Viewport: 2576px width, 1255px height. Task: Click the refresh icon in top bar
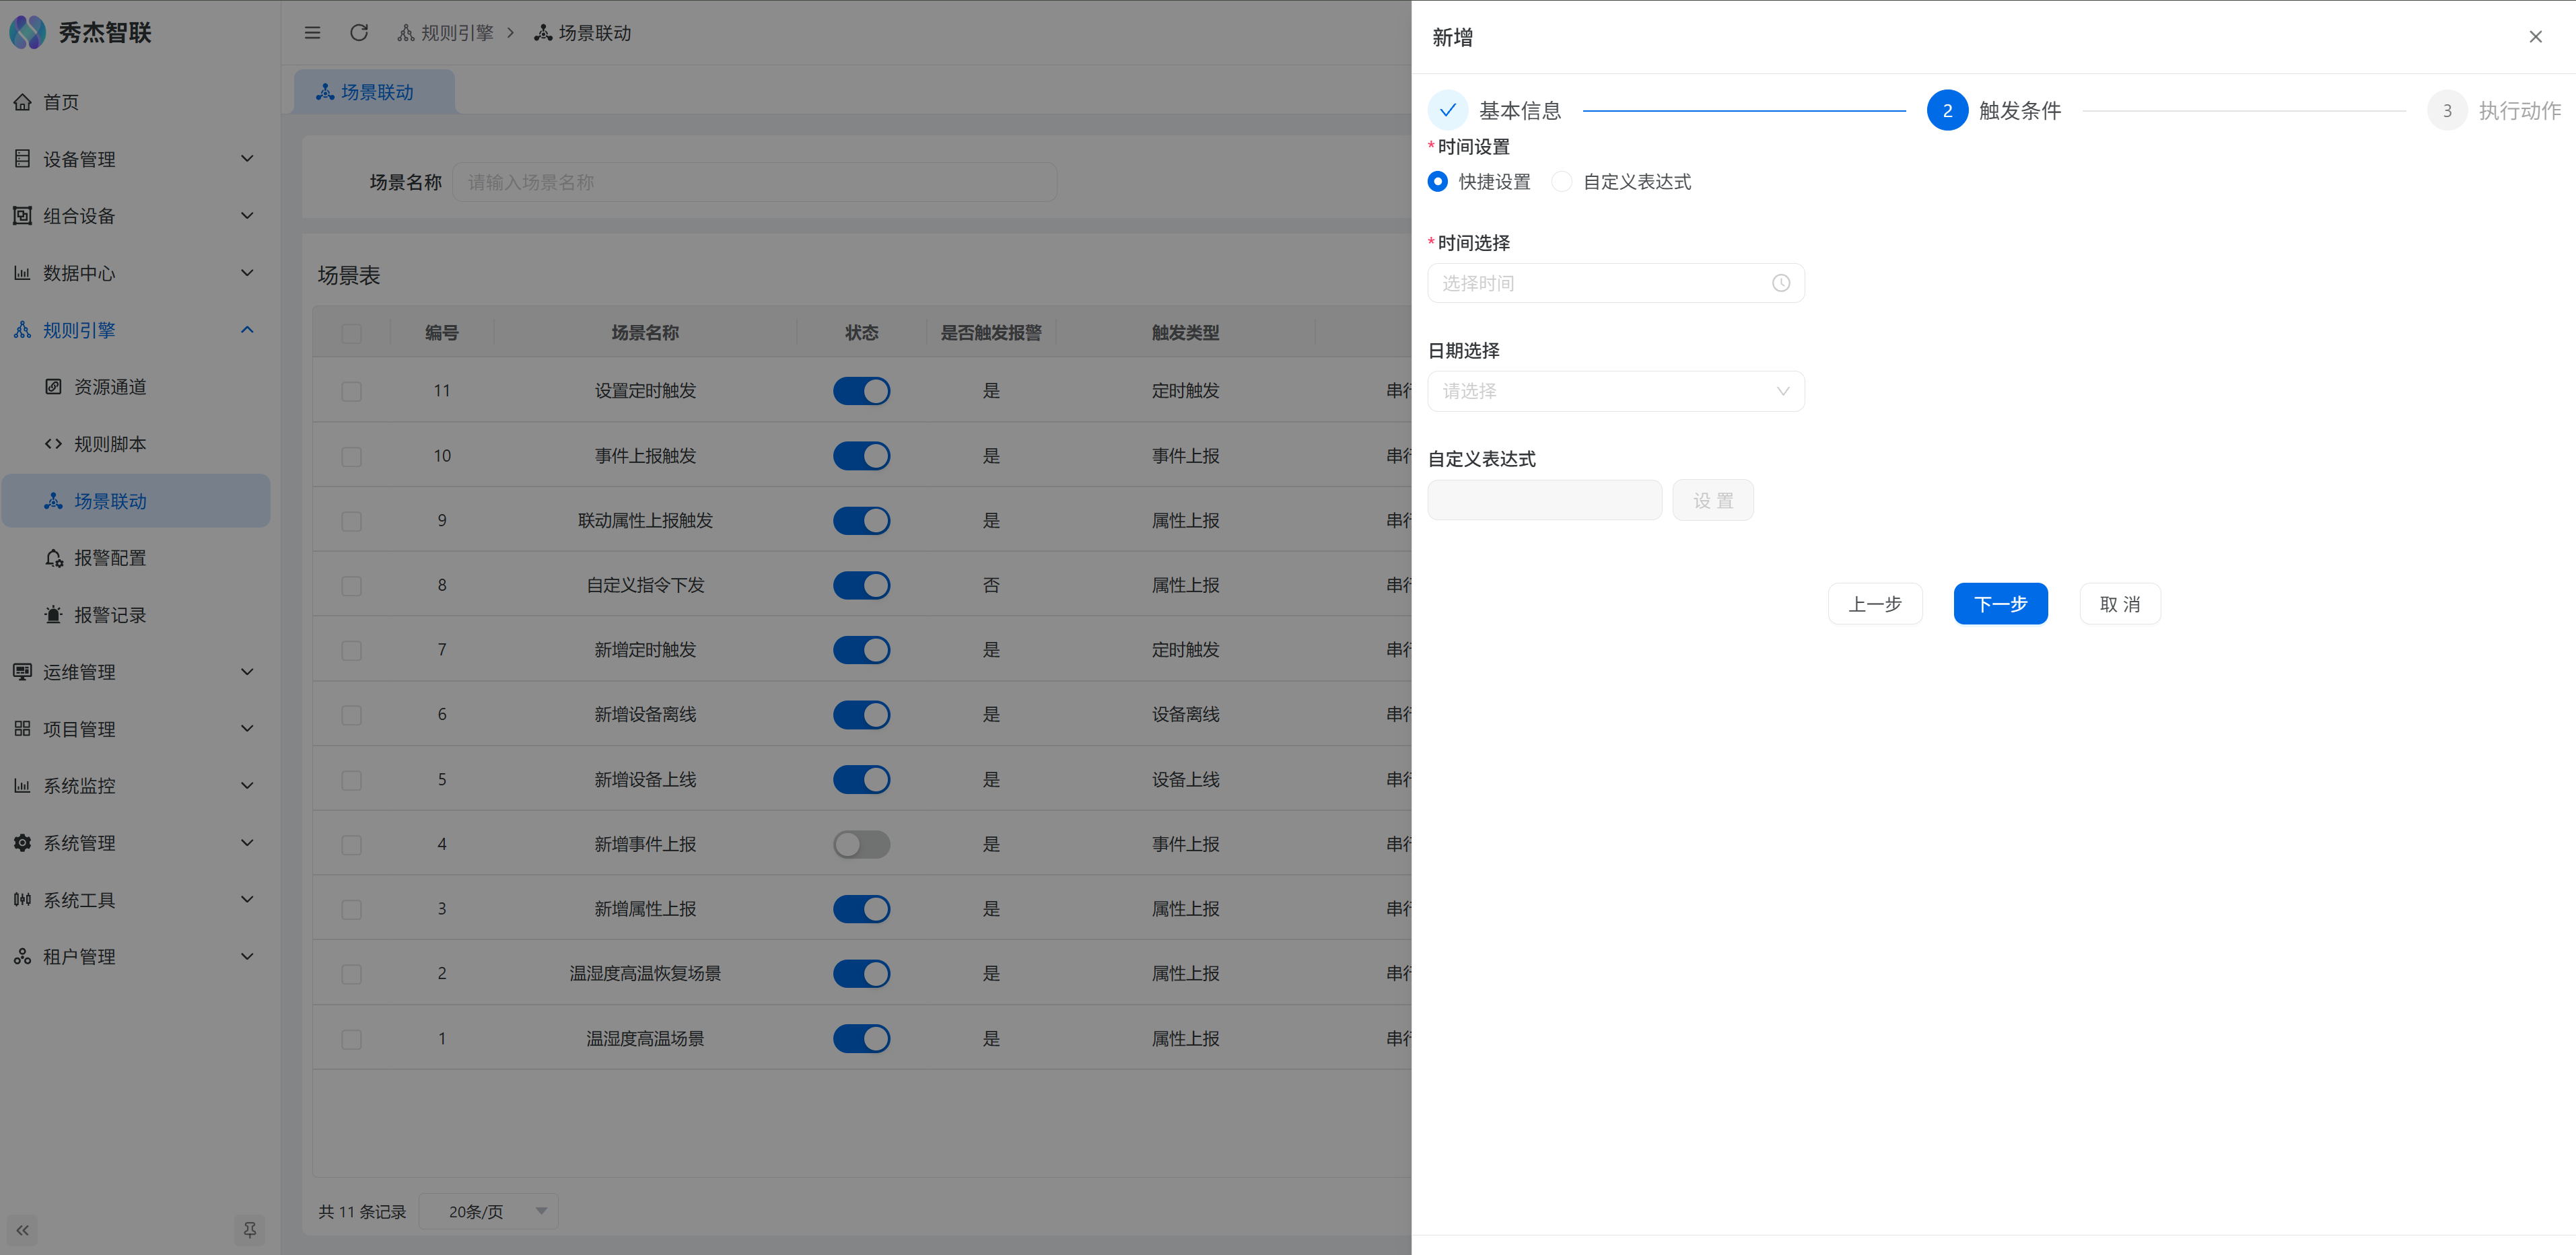click(359, 33)
